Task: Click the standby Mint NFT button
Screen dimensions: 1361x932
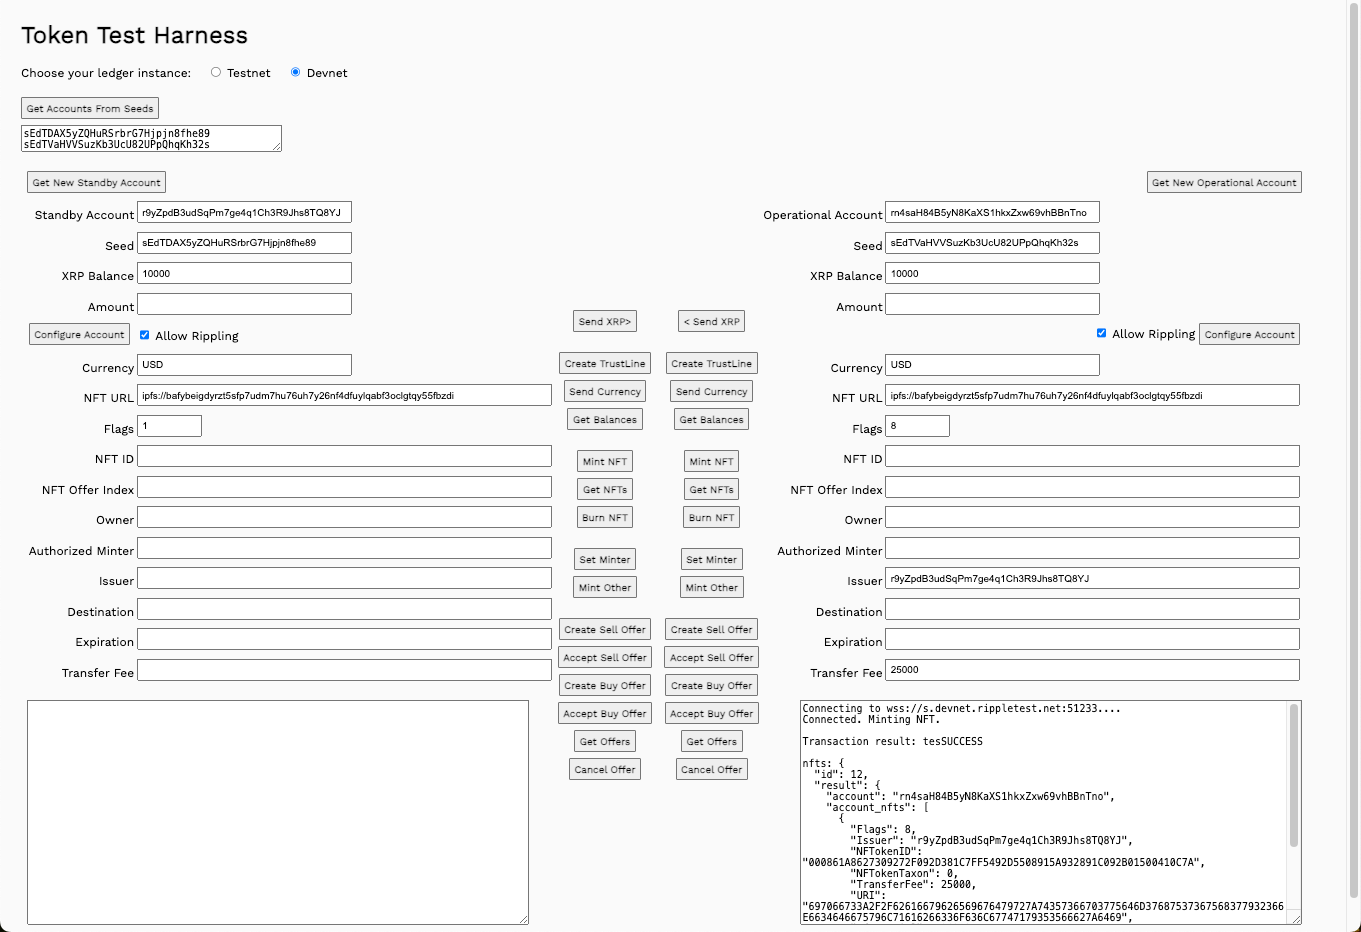Action: pos(605,461)
